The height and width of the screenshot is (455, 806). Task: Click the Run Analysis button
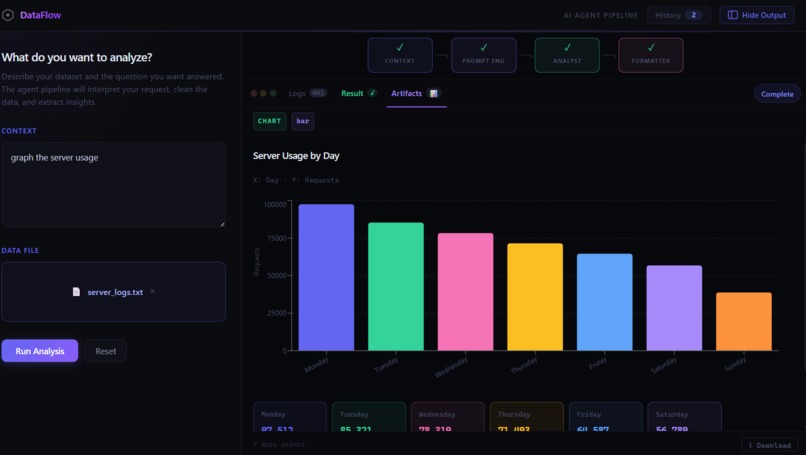pyautogui.click(x=40, y=351)
